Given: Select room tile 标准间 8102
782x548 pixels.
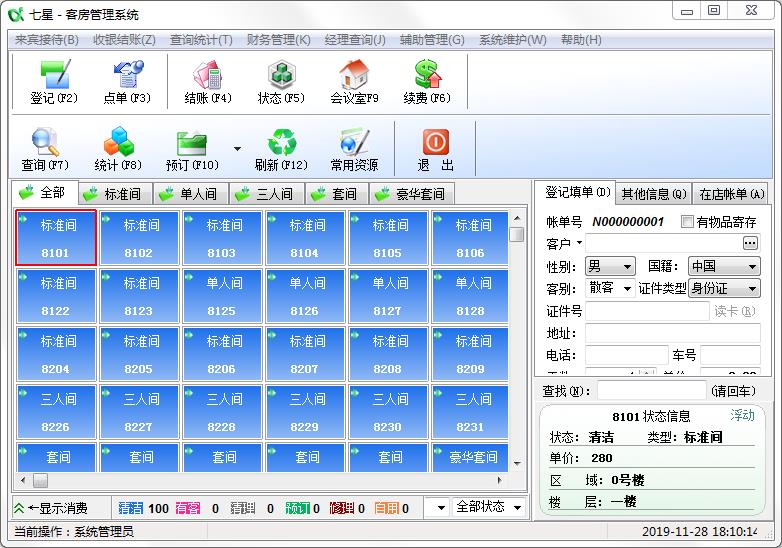Looking at the screenshot, I should tap(139, 237).
